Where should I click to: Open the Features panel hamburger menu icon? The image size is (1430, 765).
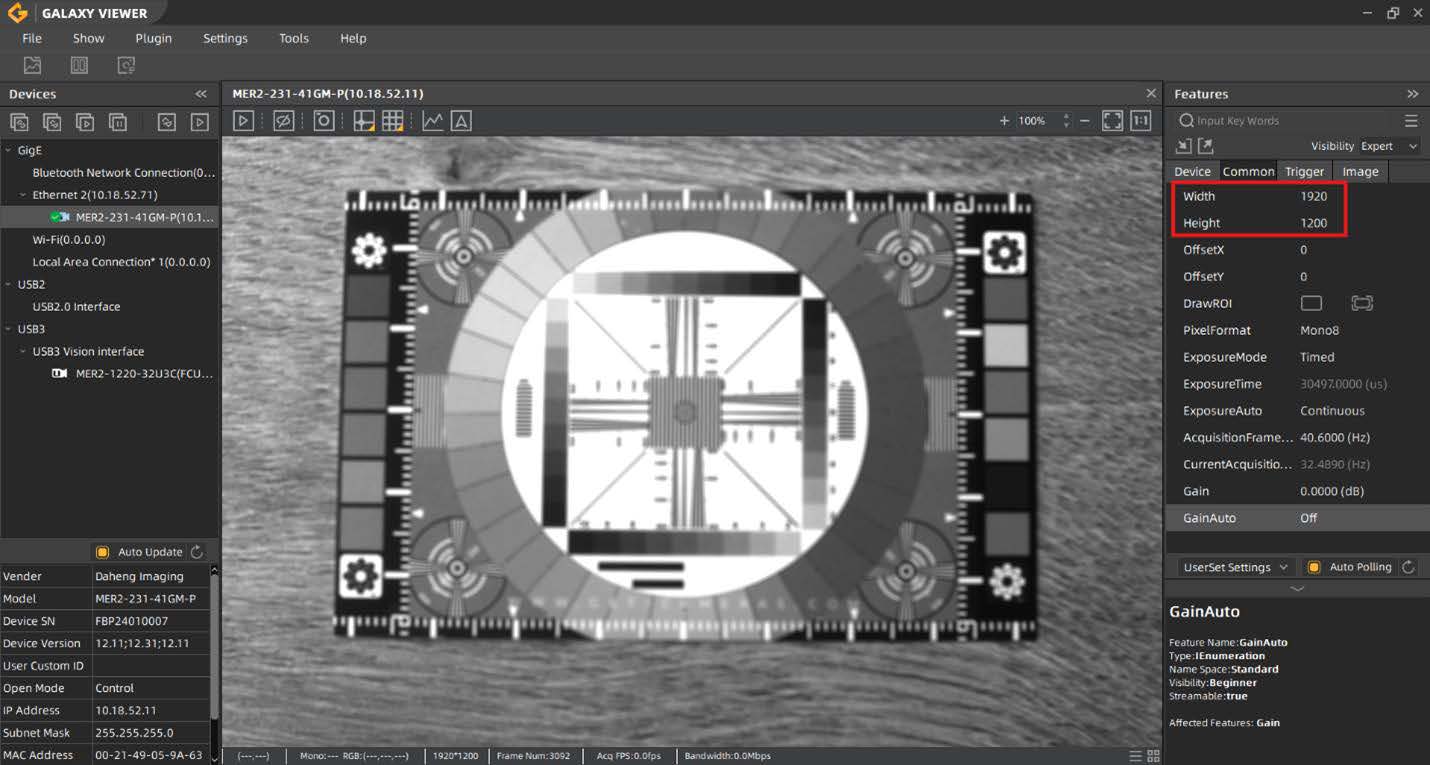pyautogui.click(x=1411, y=121)
